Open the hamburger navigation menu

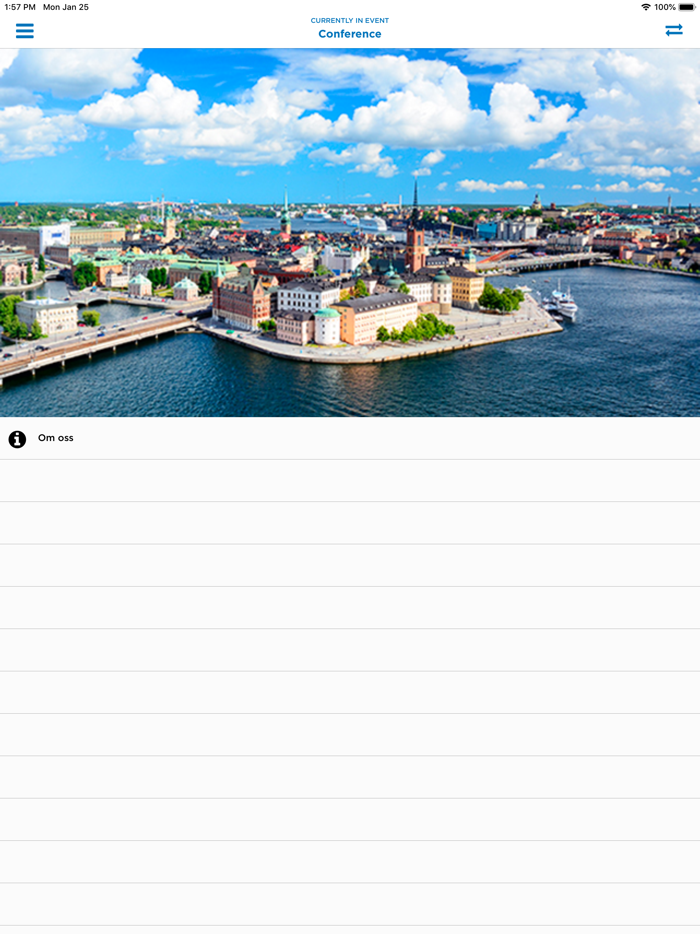click(24, 30)
